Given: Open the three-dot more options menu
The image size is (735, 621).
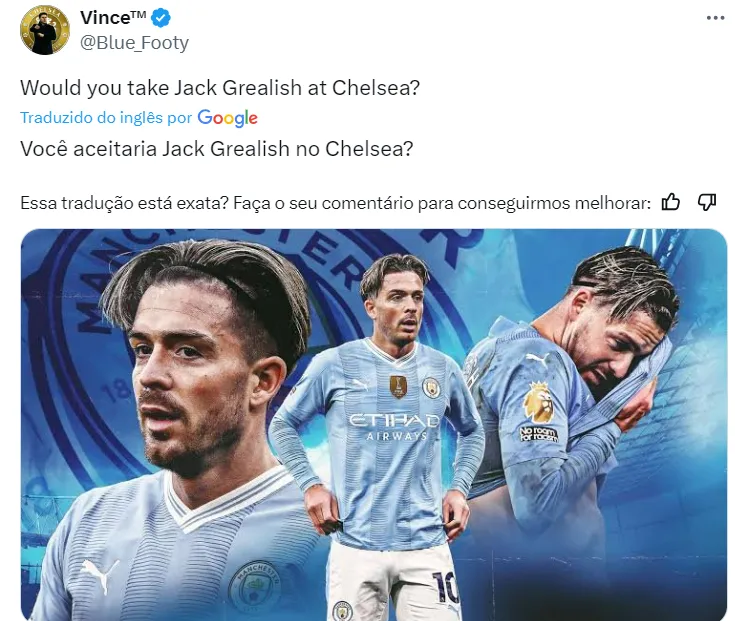Looking at the screenshot, I should [x=715, y=18].
